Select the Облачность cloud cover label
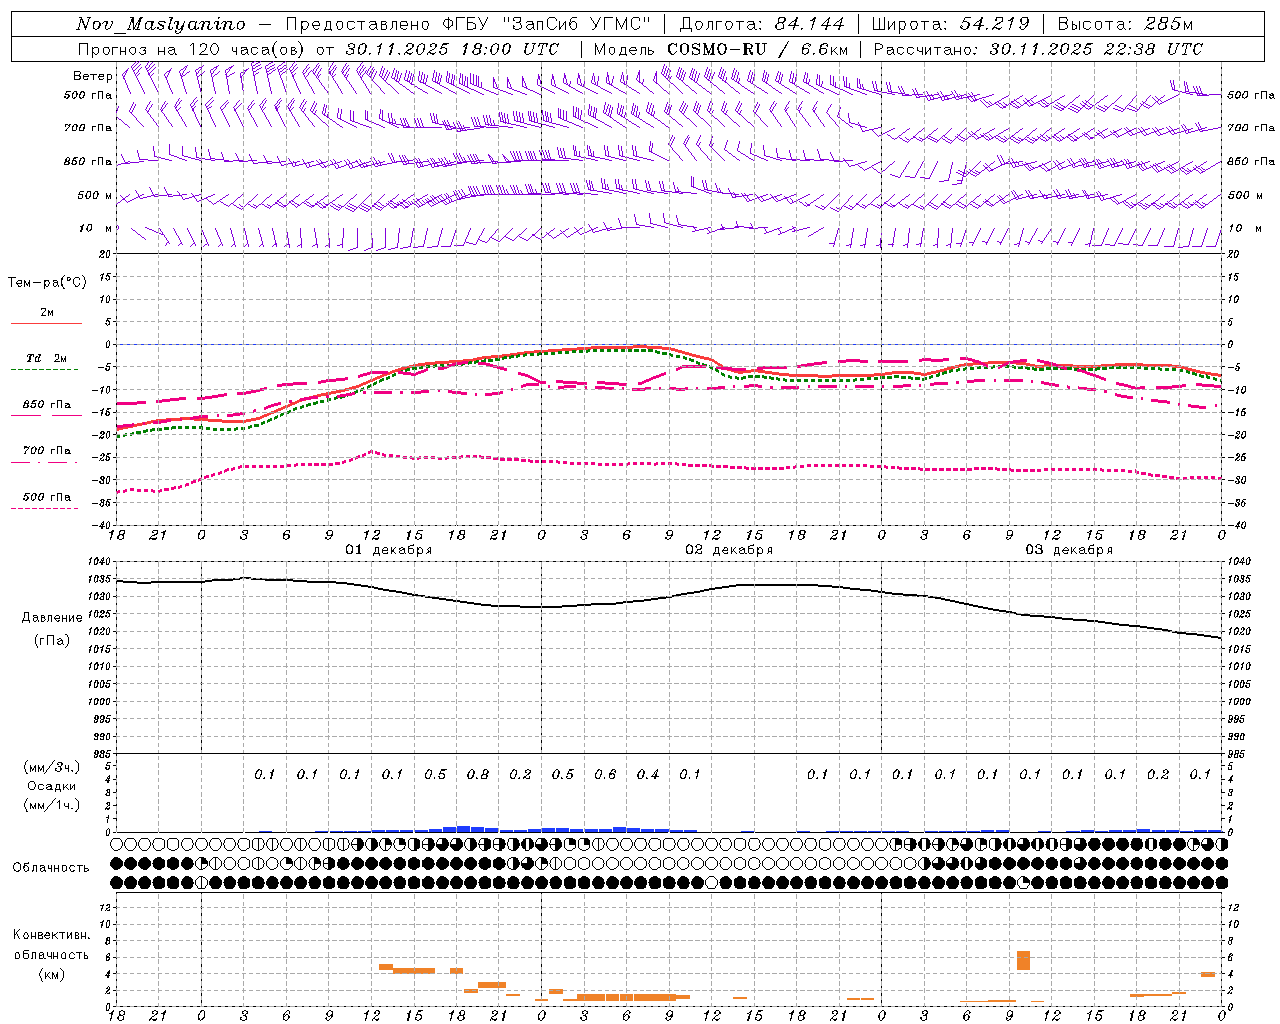 [x=51, y=868]
